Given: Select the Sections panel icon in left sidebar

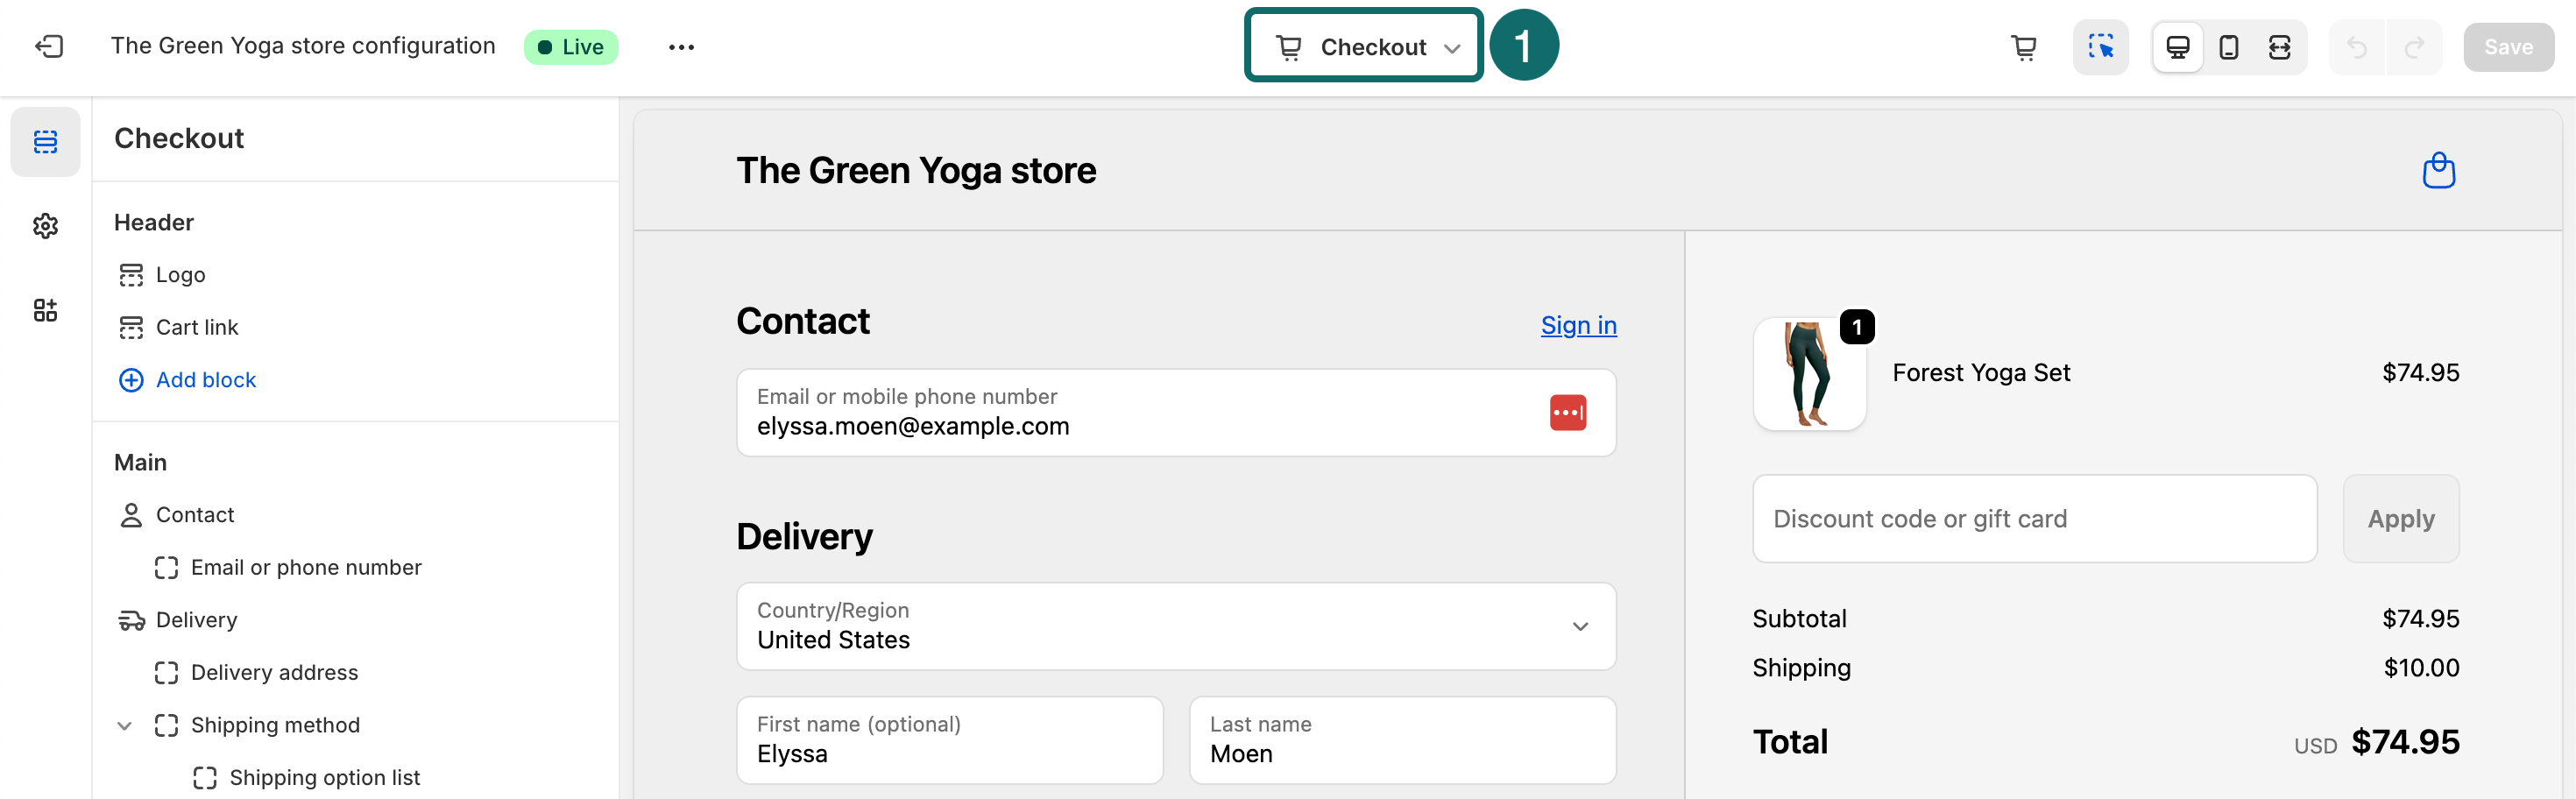Looking at the screenshot, I should [45, 141].
